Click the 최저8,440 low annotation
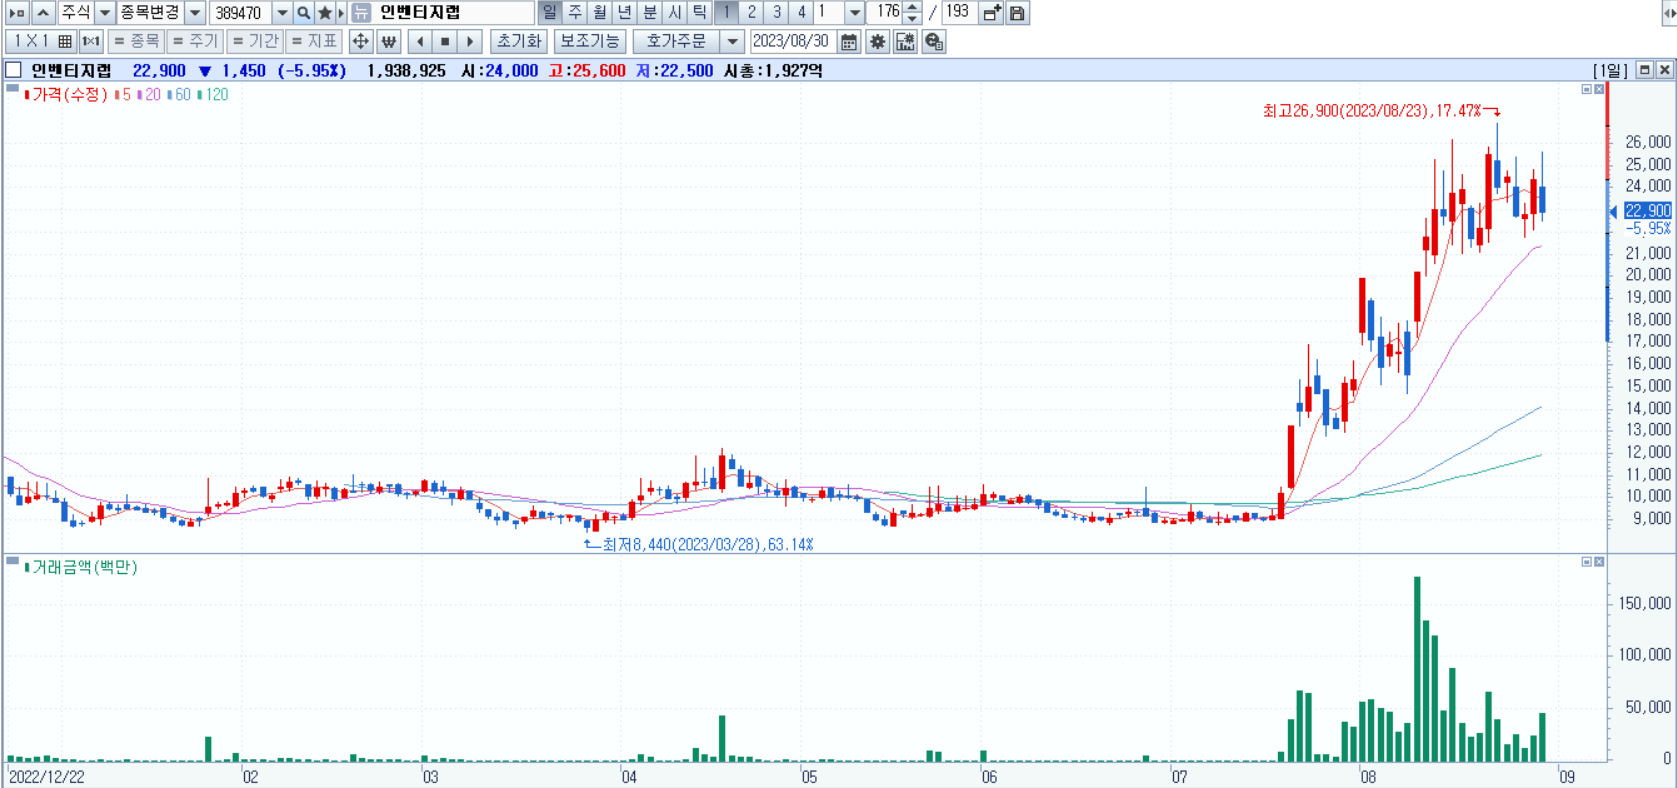Screen dimensions: 1677x788 pyautogui.click(x=708, y=545)
